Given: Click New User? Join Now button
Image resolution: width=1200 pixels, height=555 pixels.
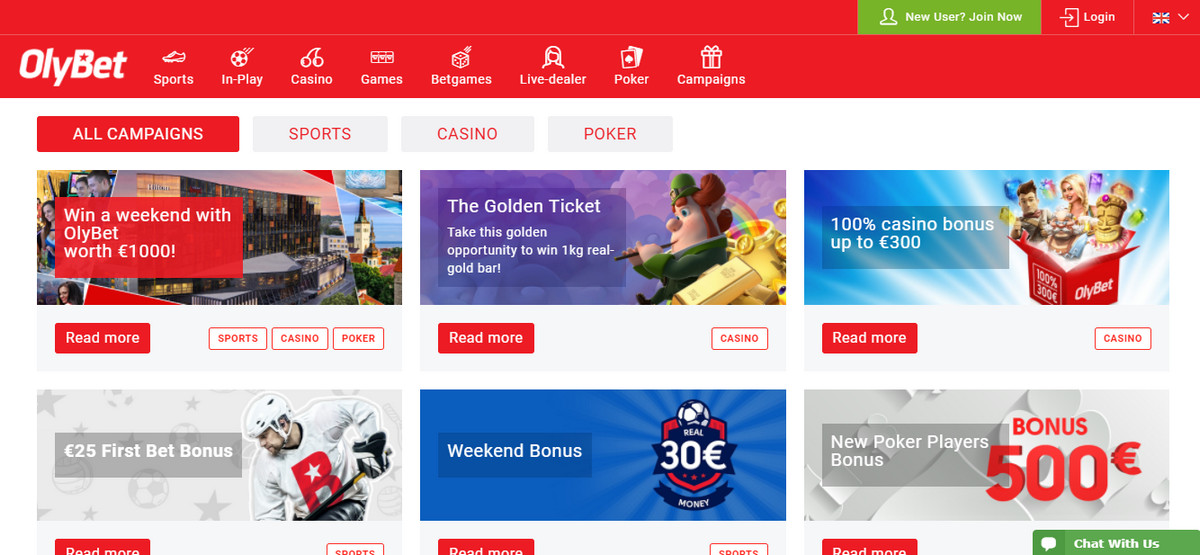Looking at the screenshot, I should [x=950, y=17].
